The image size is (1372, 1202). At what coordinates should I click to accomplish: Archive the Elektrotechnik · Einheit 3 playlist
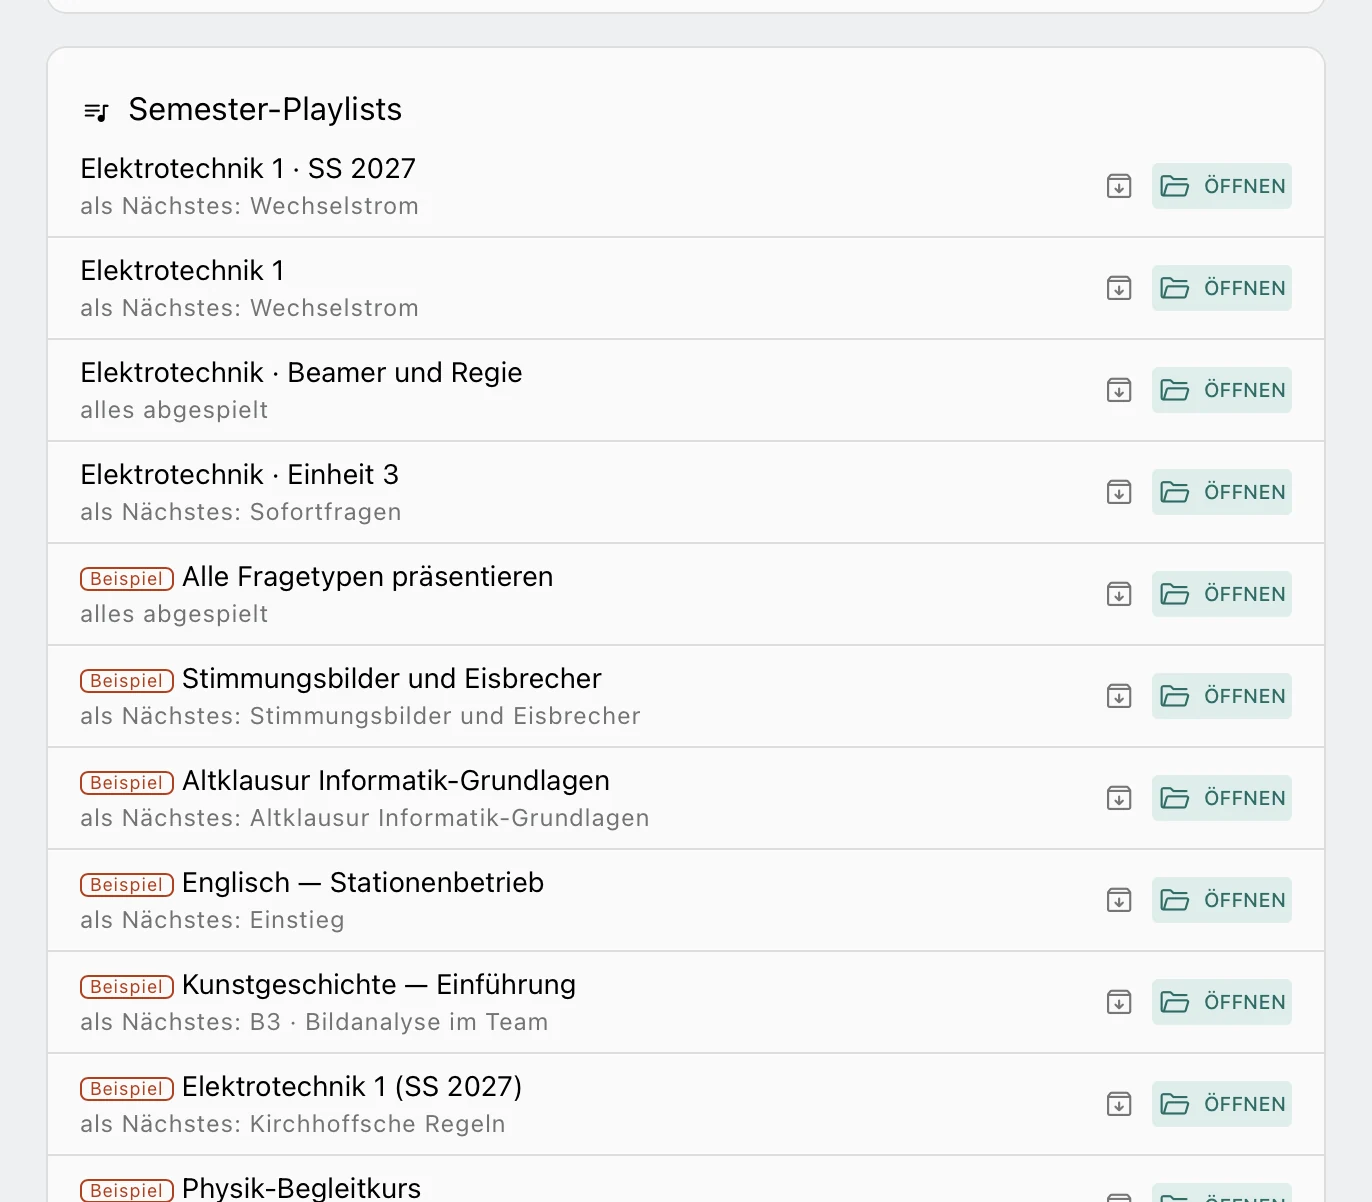[1119, 492]
